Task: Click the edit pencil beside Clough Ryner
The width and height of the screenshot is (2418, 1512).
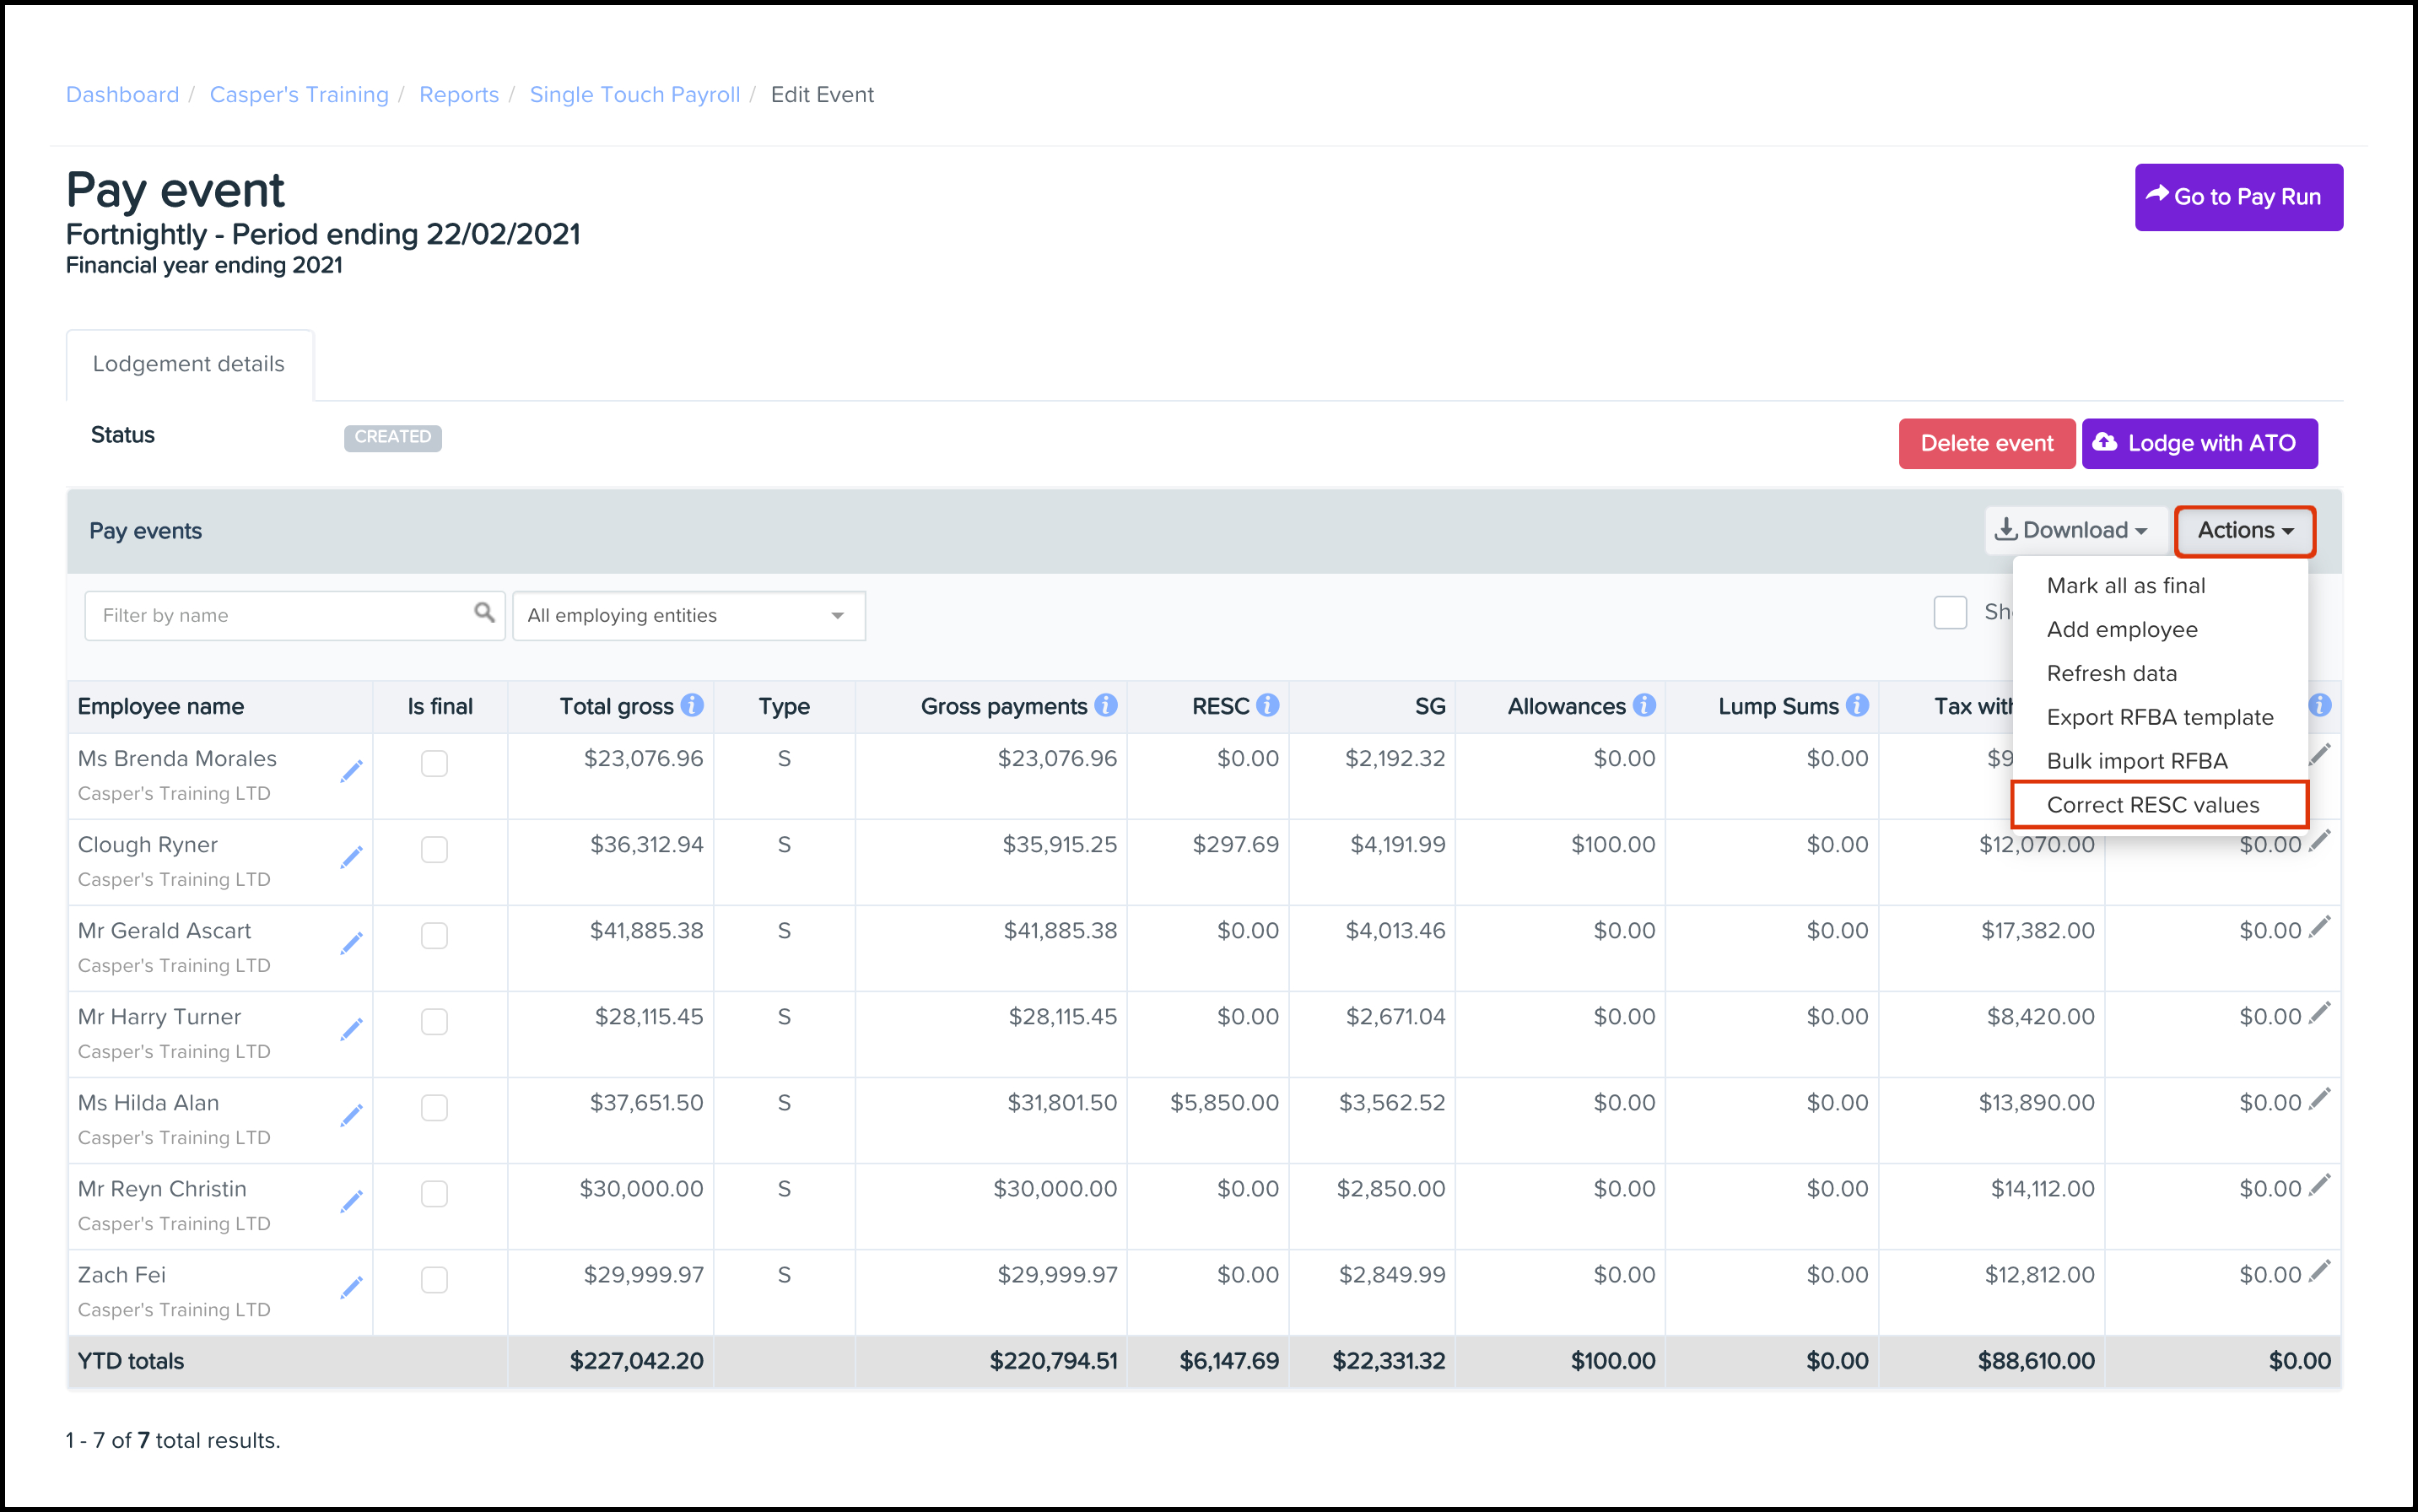Action: (x=351, y=857)
